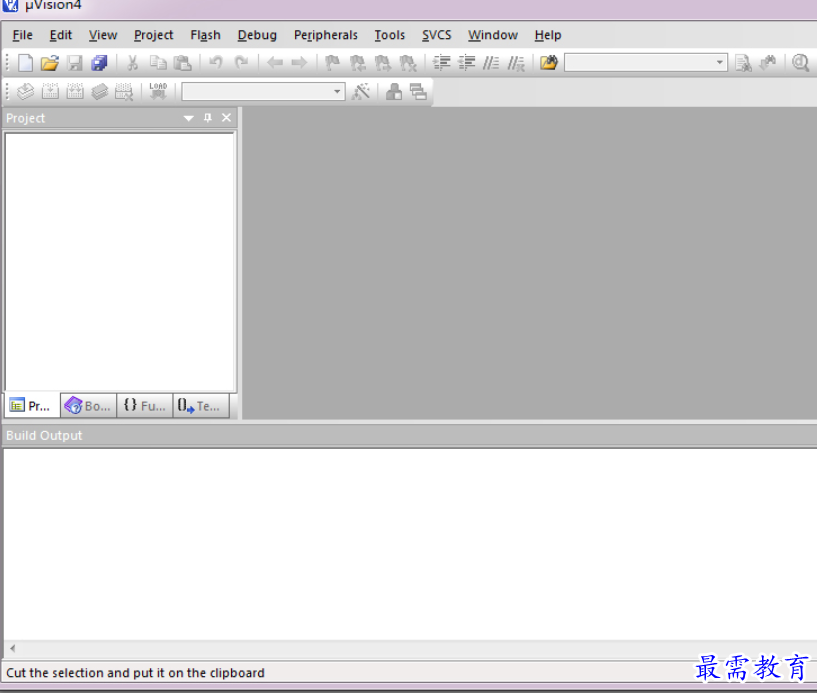Switch to the Books (Bo...) tab
This screenshot has width=817, height=699.
coord(88,406)
